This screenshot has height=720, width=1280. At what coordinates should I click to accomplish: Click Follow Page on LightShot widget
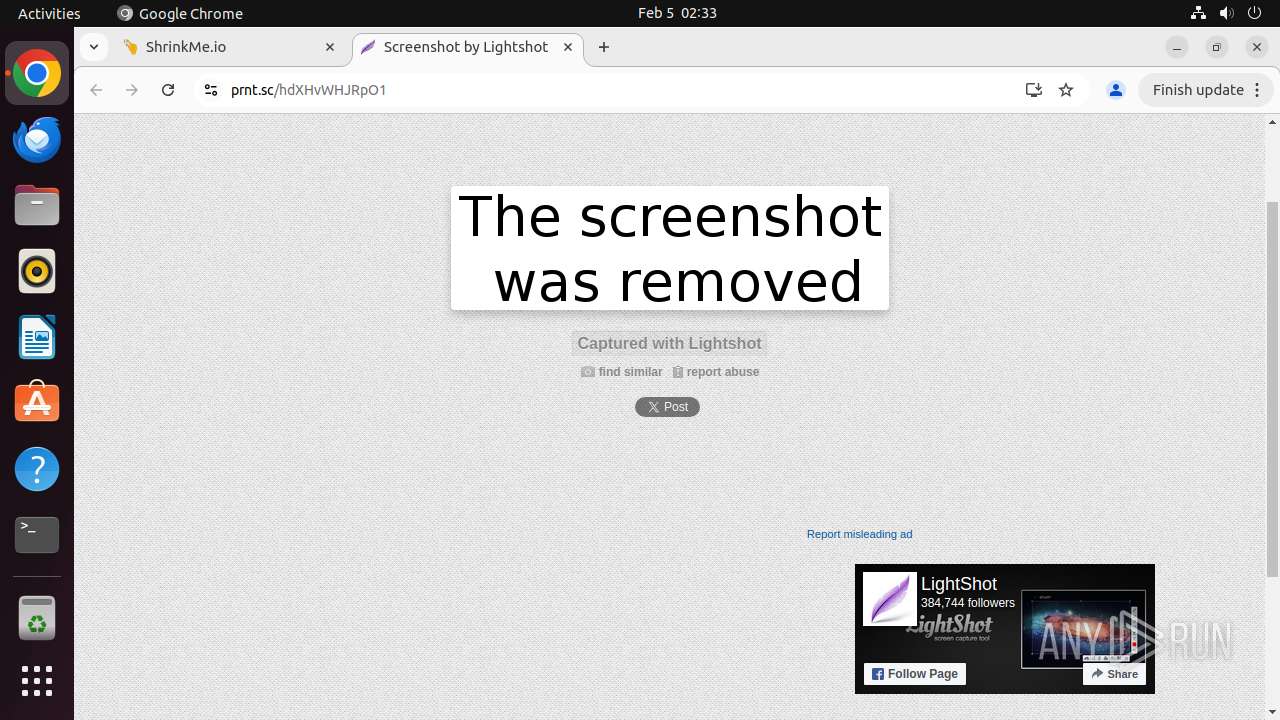click(915, 674)
